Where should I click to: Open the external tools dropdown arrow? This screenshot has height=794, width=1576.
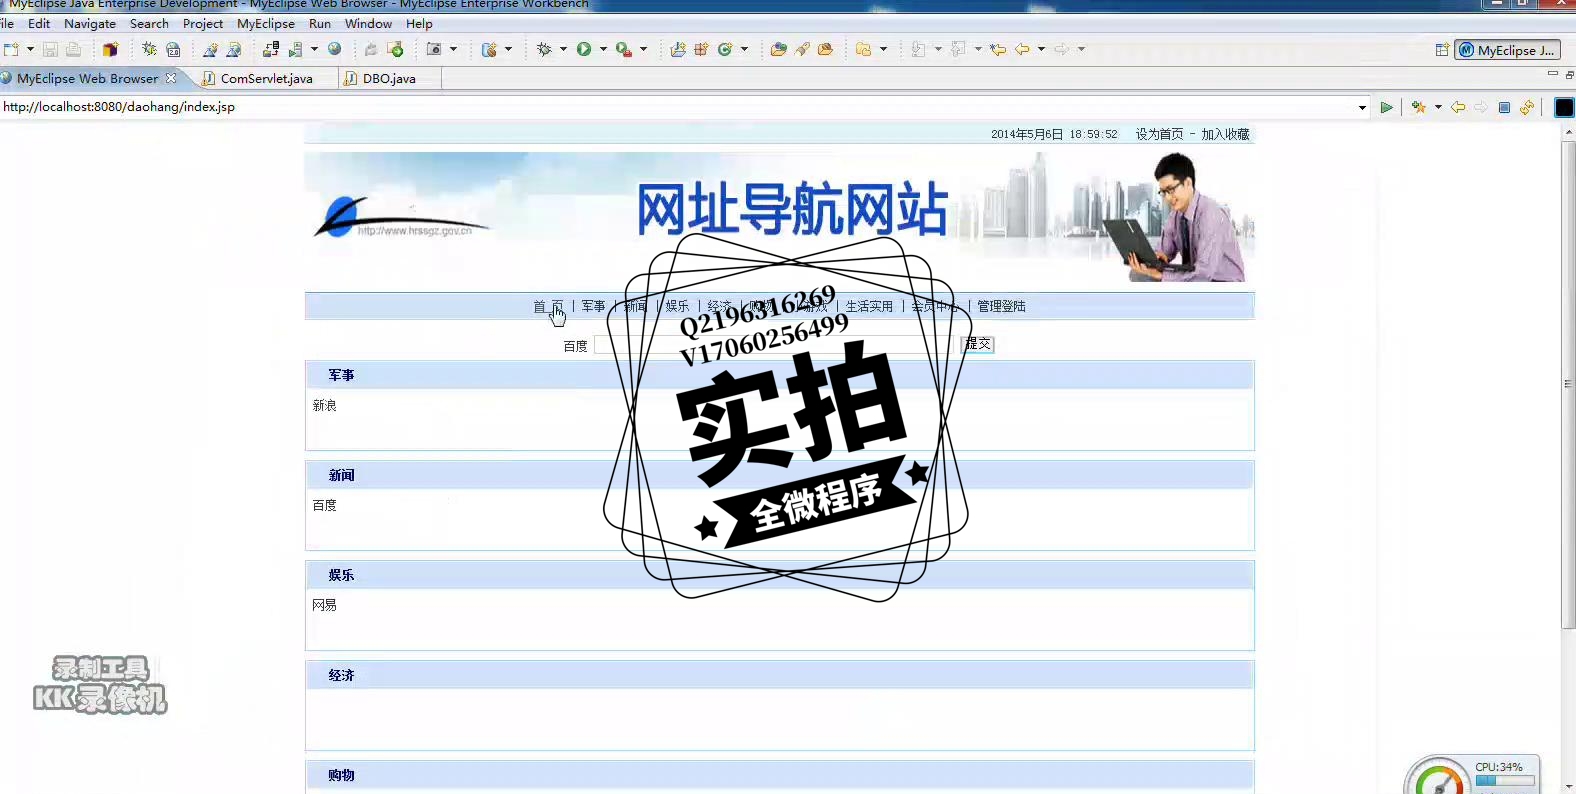pyautogui.click(x=643, y=49)
